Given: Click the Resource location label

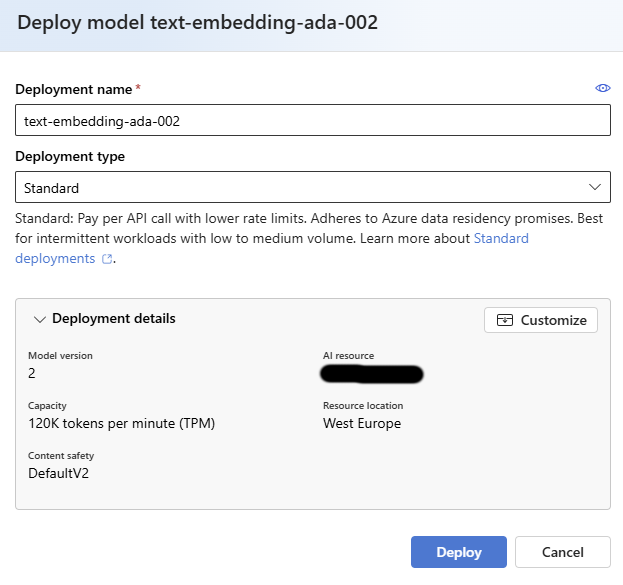Looking at the screenshot, I should point(363,406).
